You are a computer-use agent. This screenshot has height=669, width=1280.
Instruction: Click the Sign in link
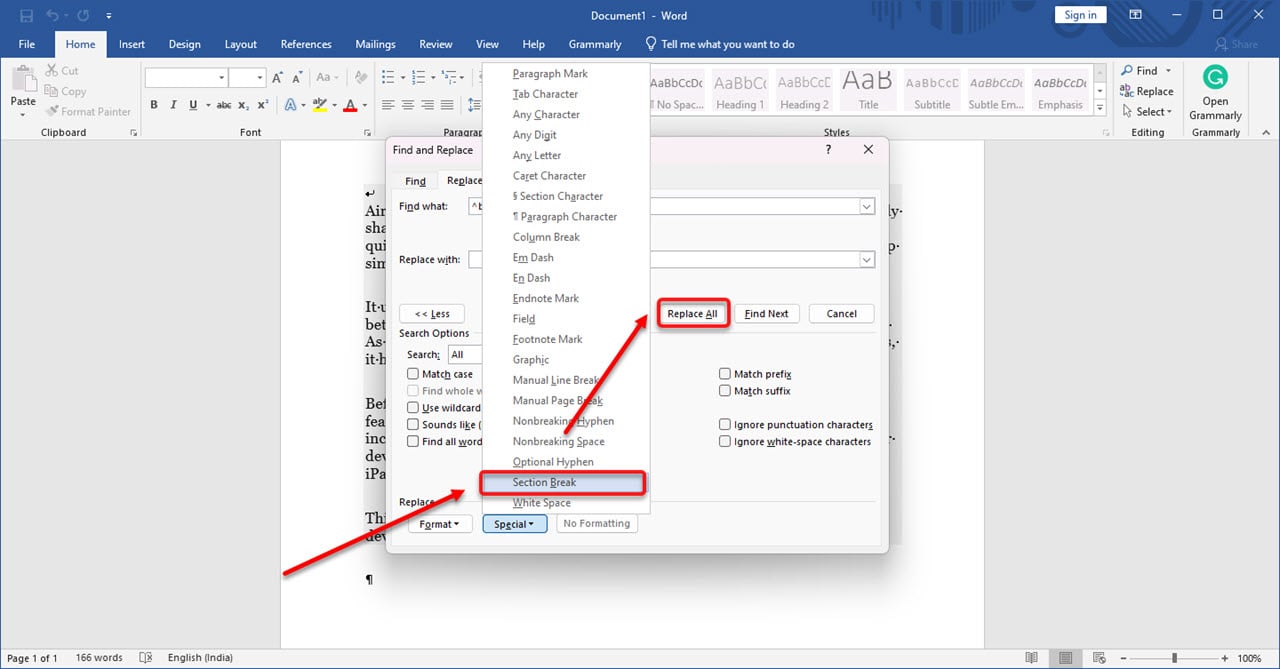[1080, 14]
